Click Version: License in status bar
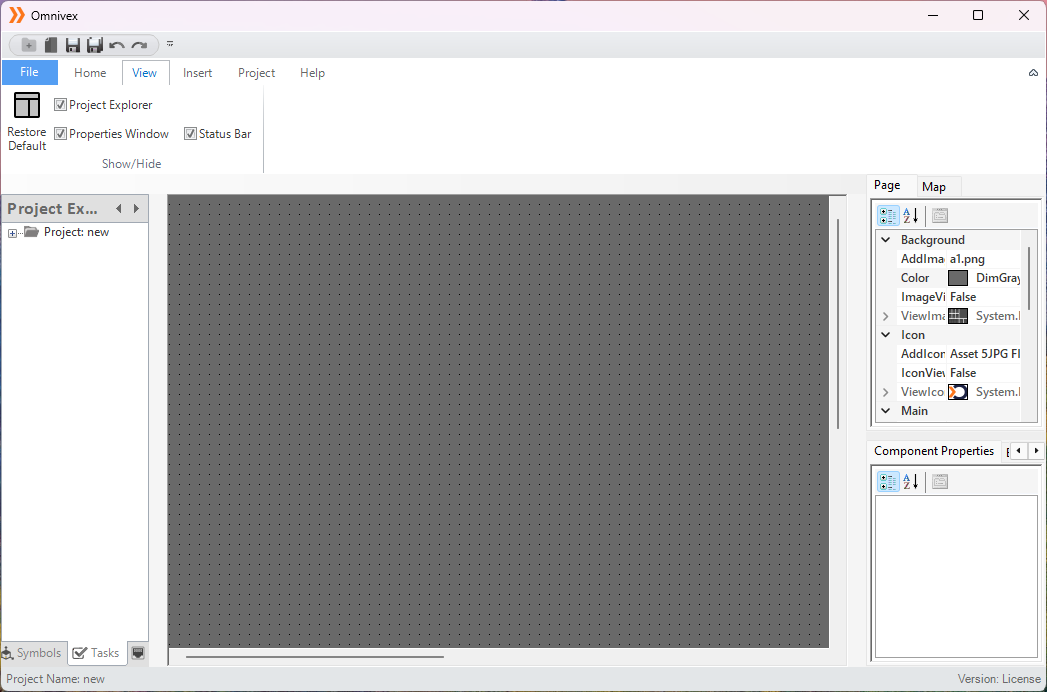This screenshot has height=692, width=1047. tap(999, 679)
